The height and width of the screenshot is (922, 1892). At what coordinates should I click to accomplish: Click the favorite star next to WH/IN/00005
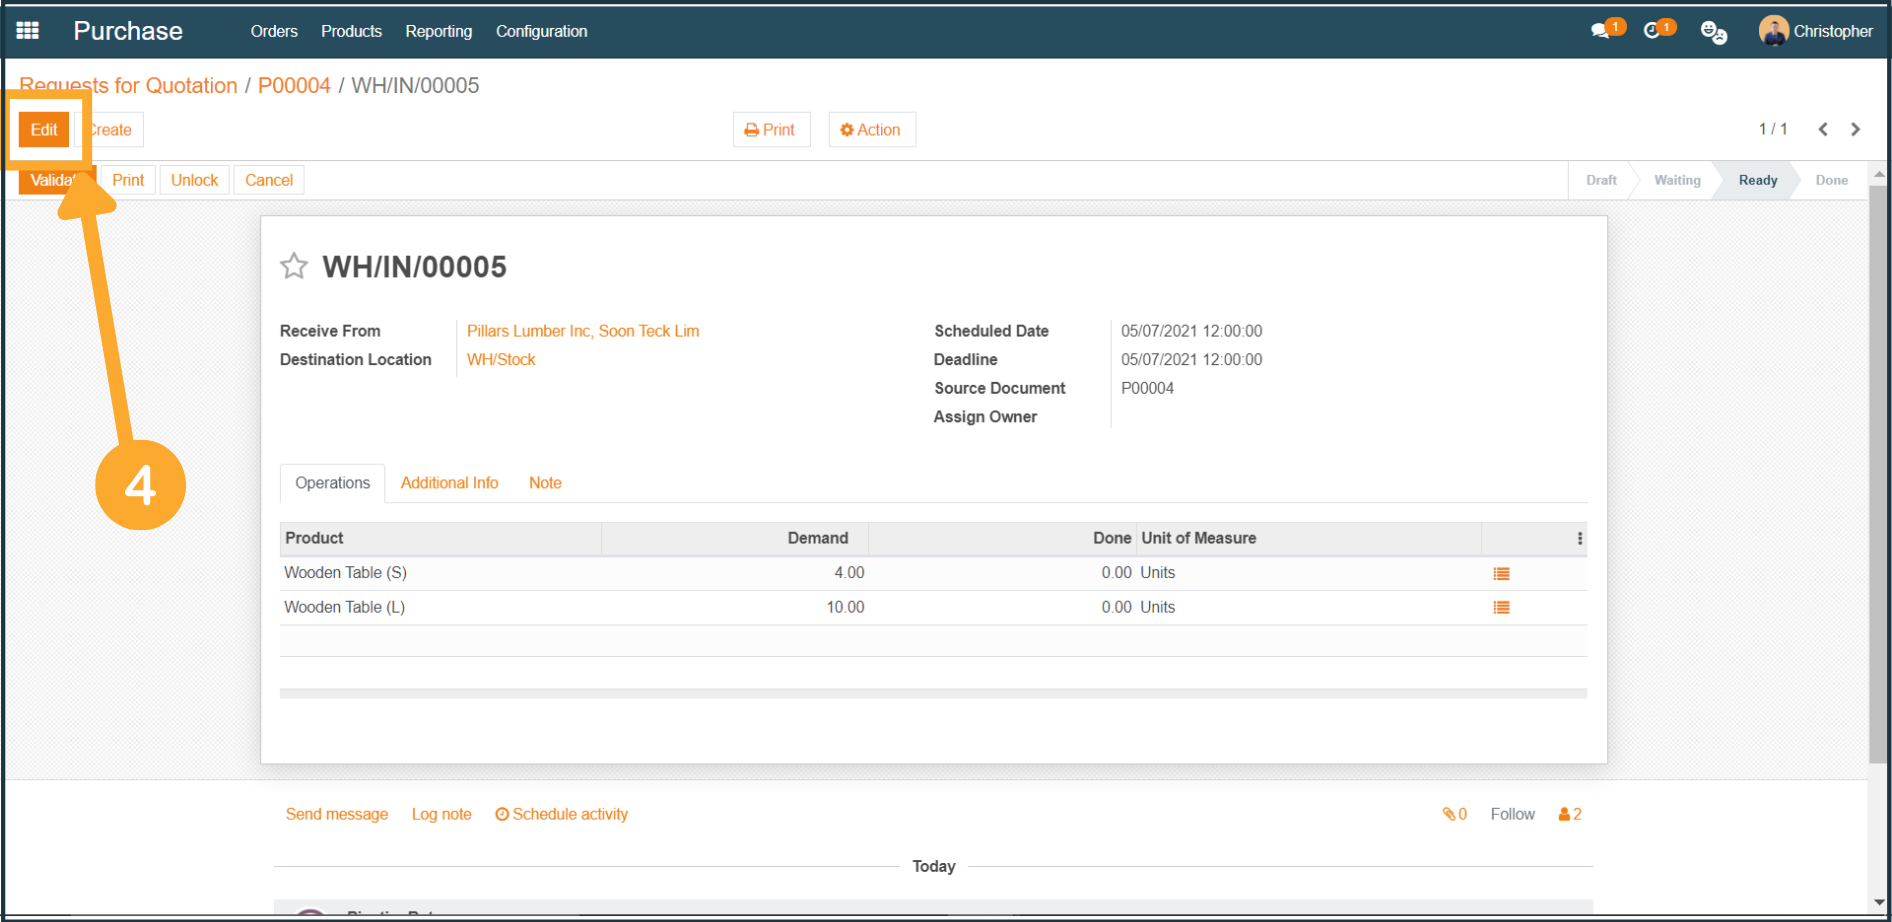[x=294, y=266]
